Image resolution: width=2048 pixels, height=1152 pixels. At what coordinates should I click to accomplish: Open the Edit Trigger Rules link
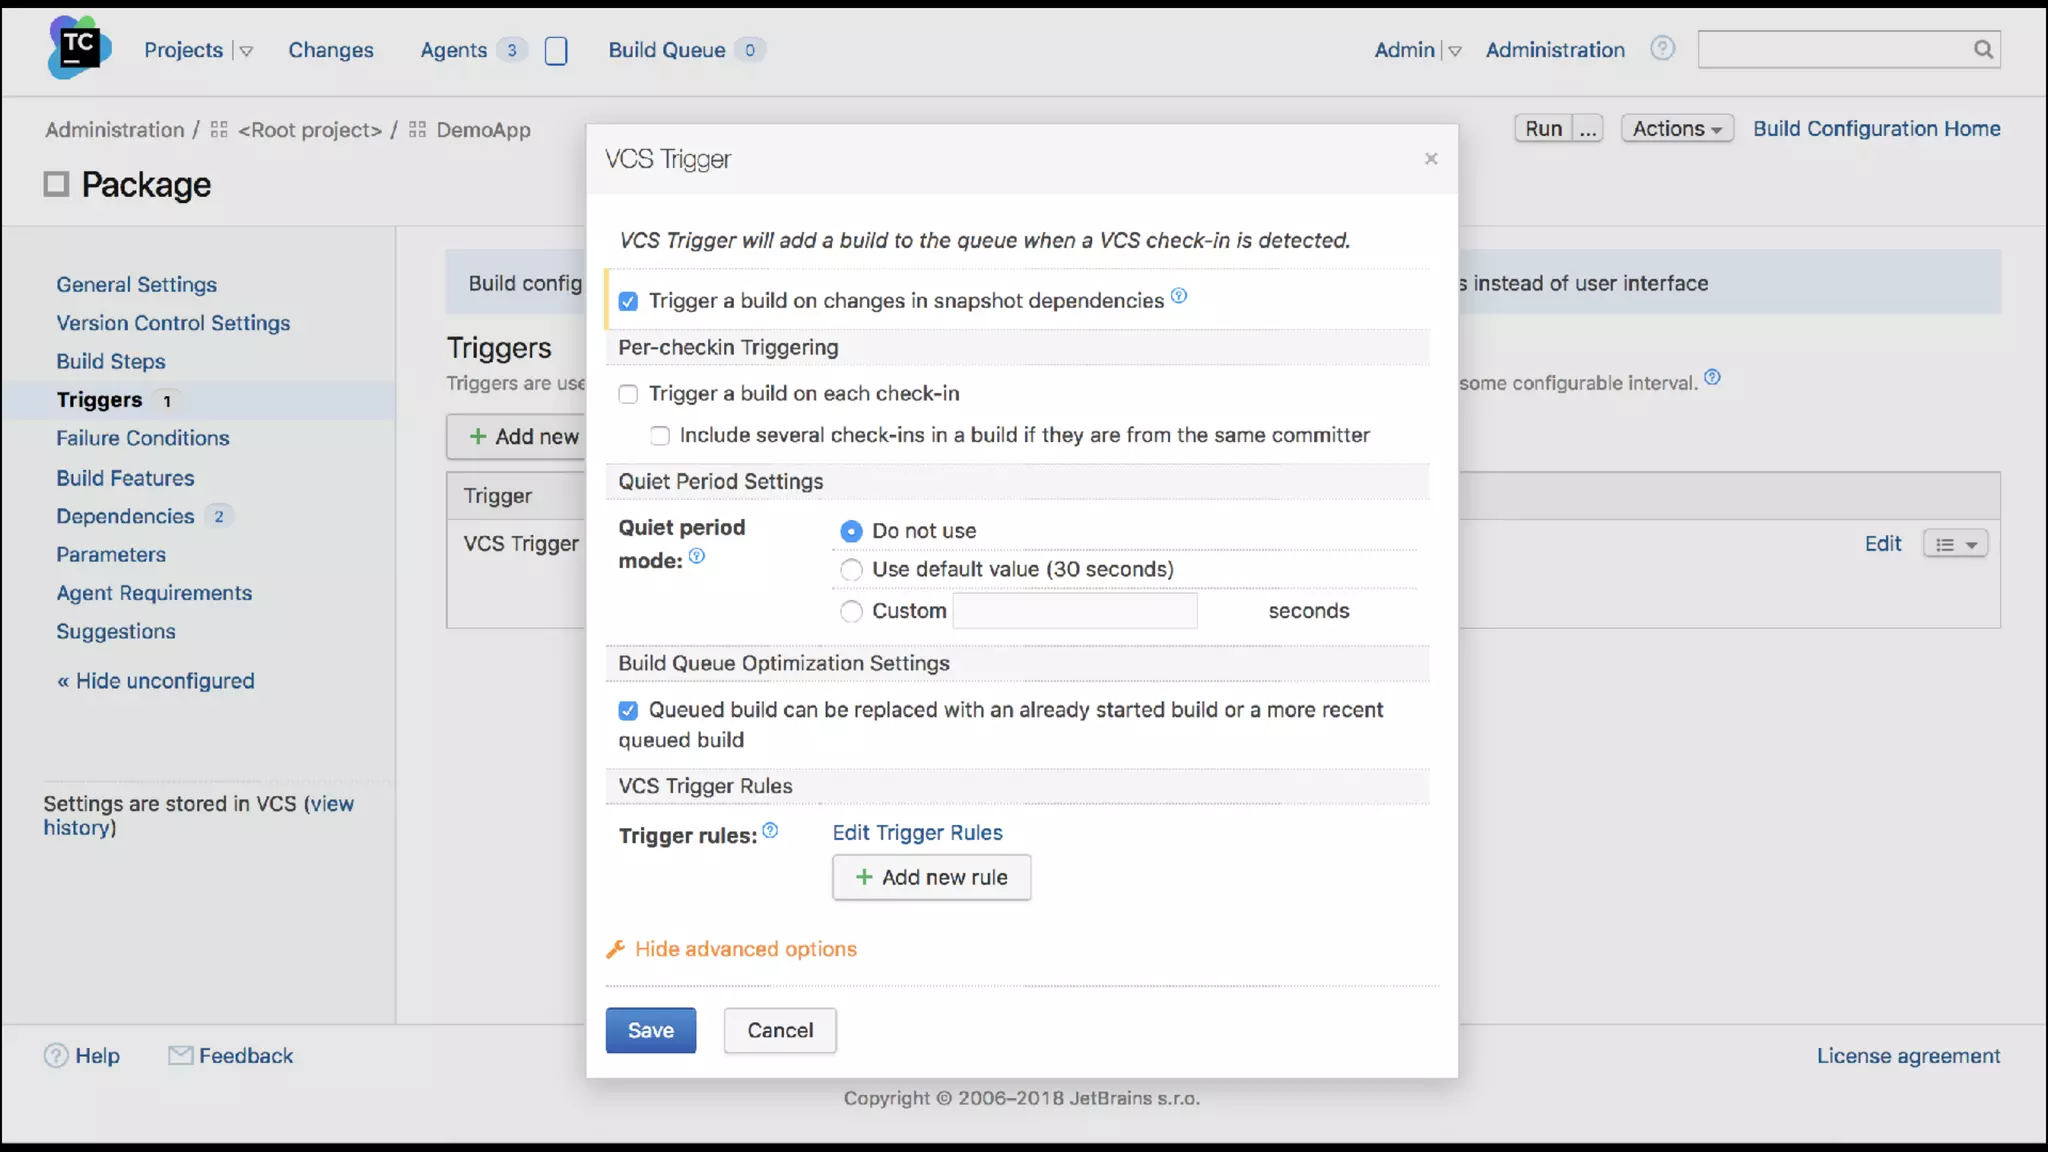click(x=917, y=832)
